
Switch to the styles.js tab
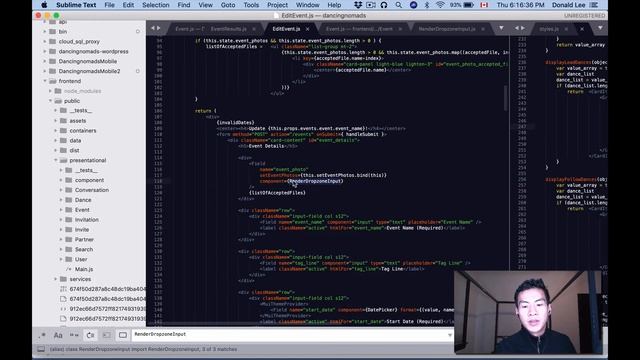pyautogui.click(x=549, y=29)
